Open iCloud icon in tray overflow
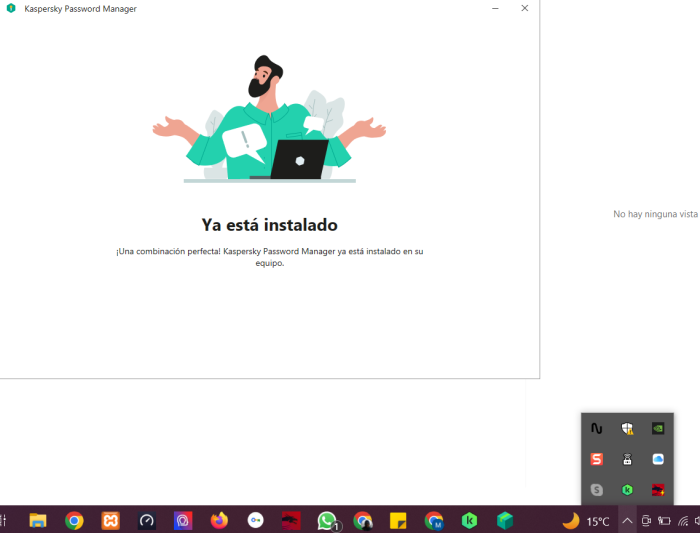 coord(658,459)
